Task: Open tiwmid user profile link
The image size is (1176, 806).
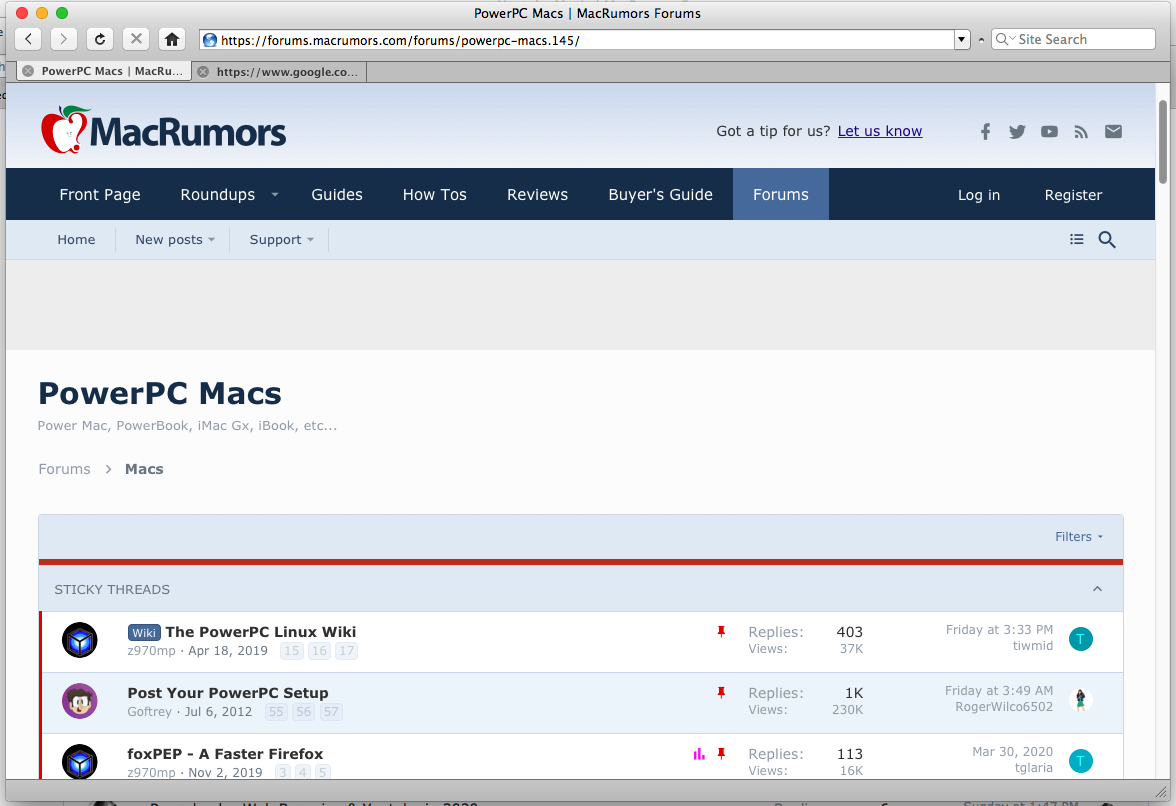Action: 1032,646
